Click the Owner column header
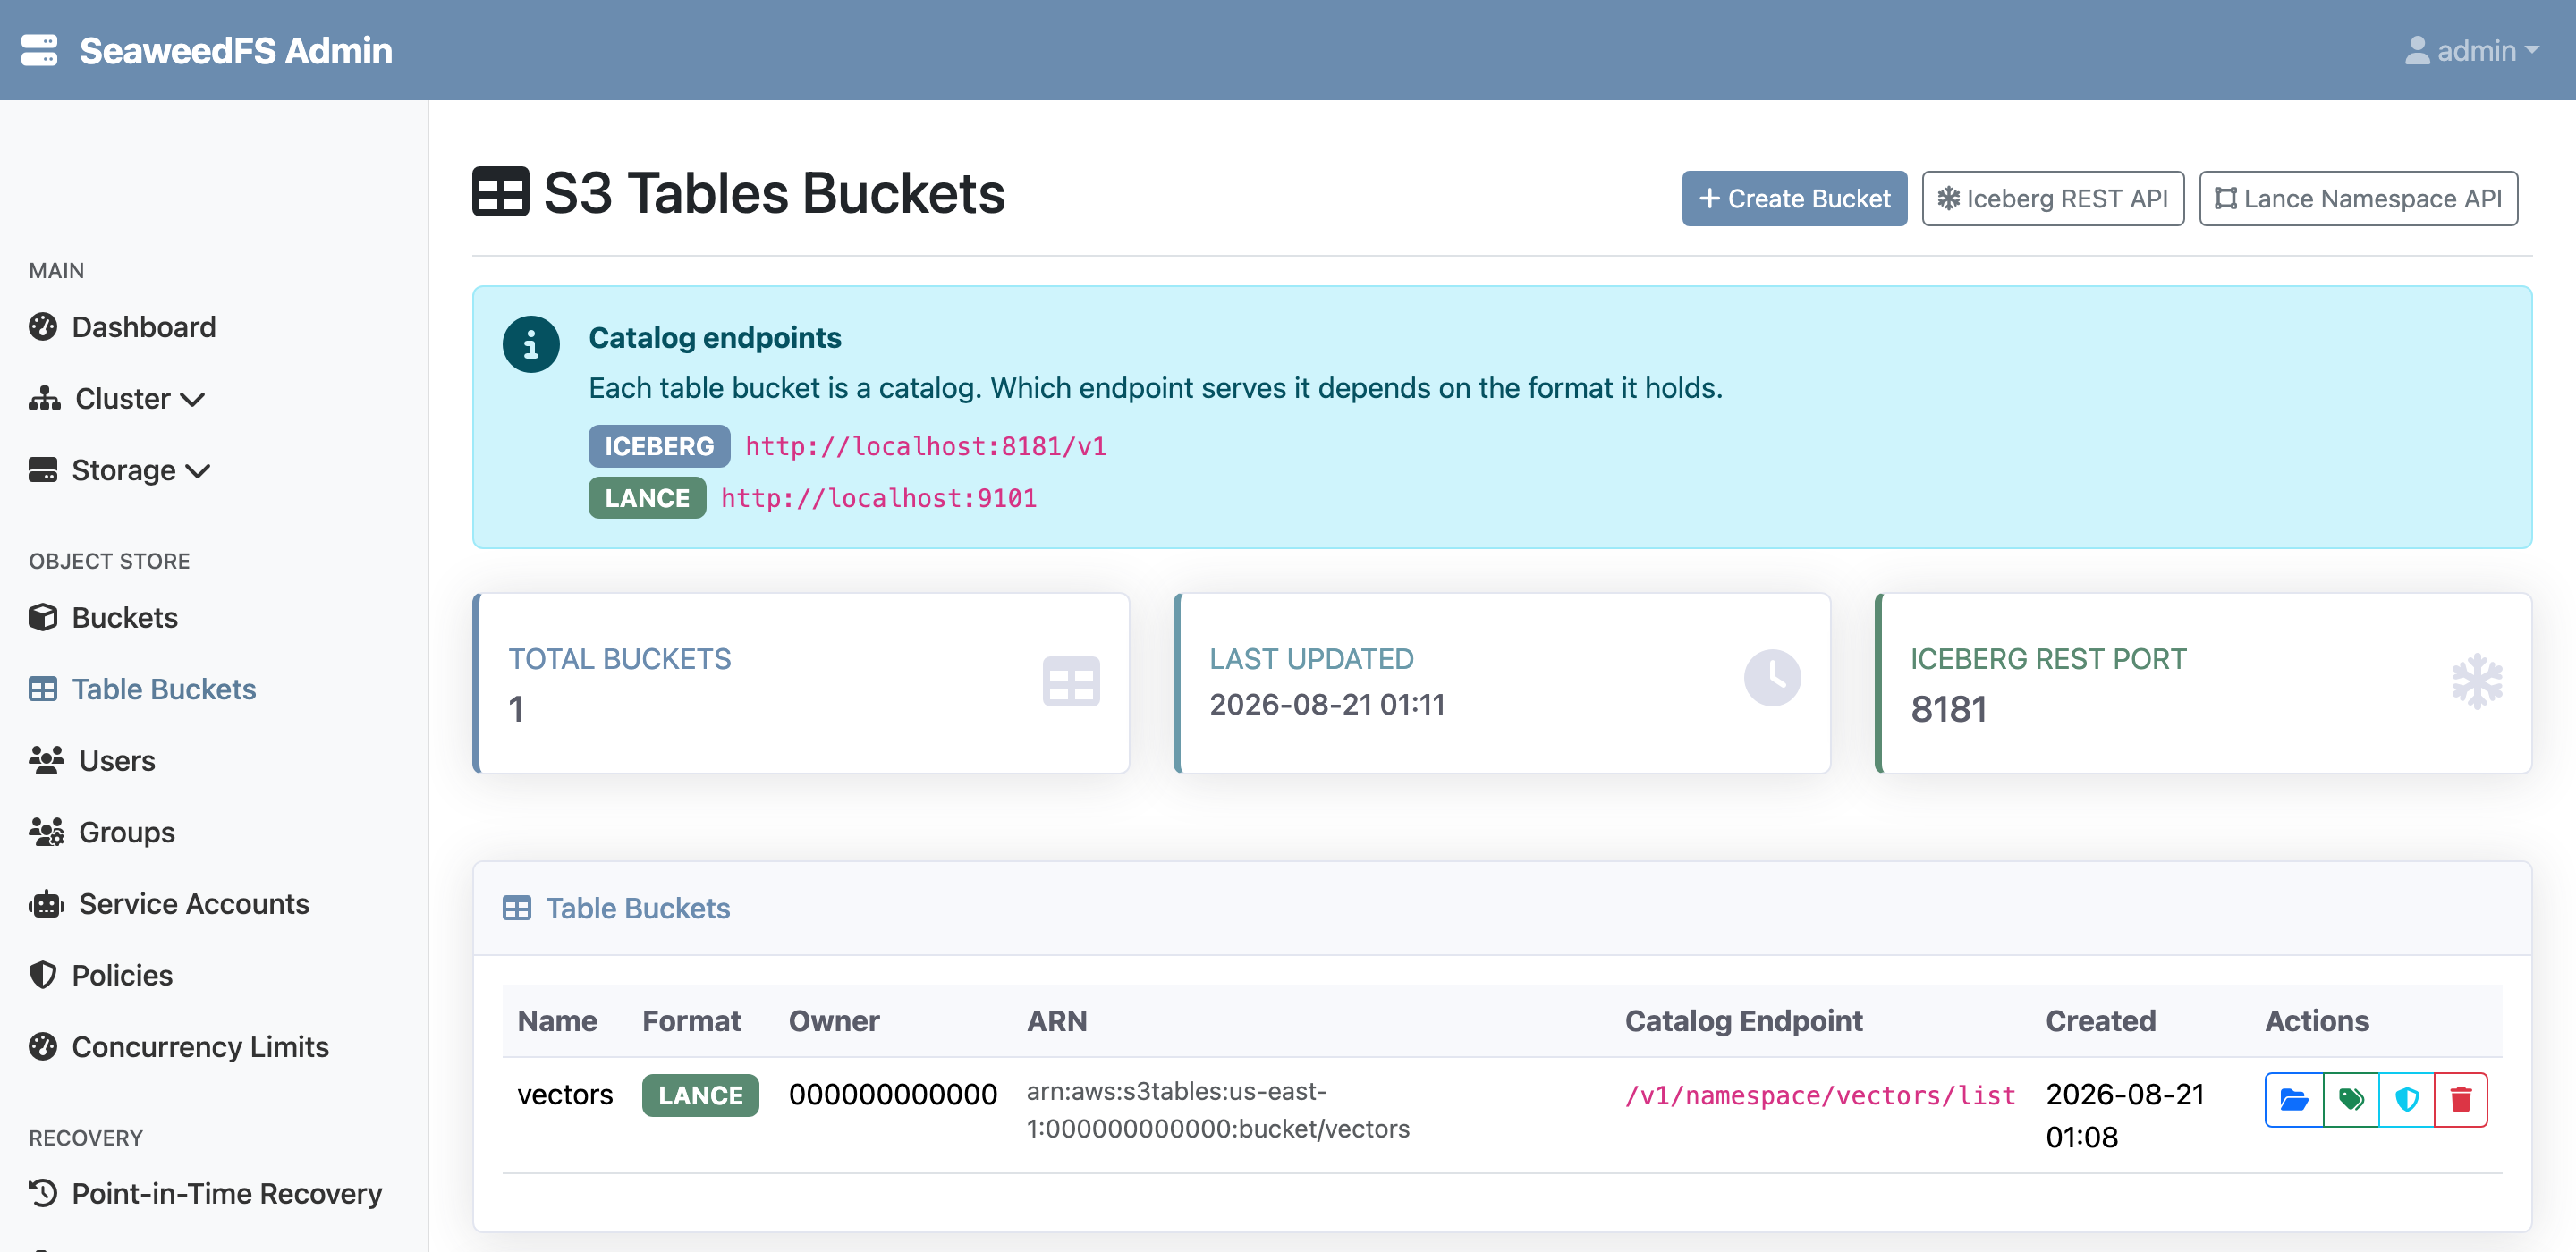Screen dimensions: 2576x1252 pos(834,1020)
